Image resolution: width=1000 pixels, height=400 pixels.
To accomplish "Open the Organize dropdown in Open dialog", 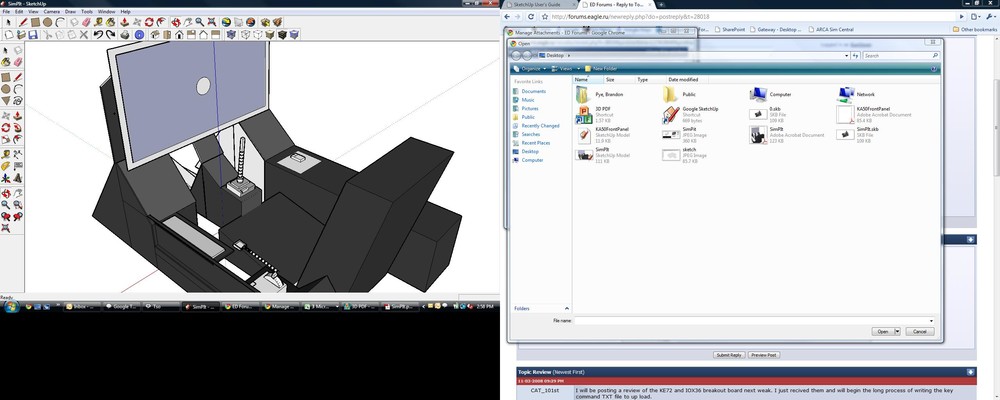I will [x=529, y=68].
